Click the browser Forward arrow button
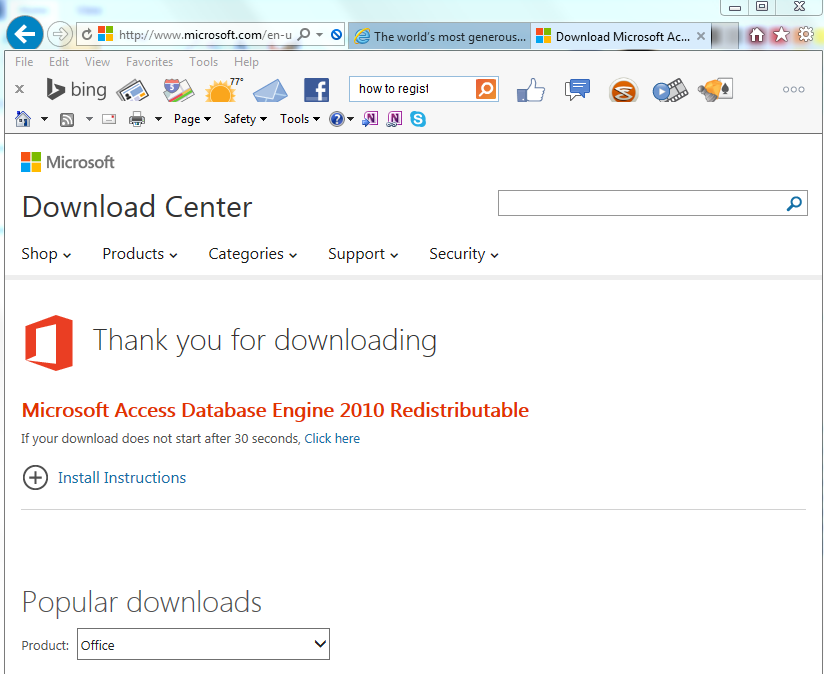This screenshot has width=824, height=674. tap(59, 35)
